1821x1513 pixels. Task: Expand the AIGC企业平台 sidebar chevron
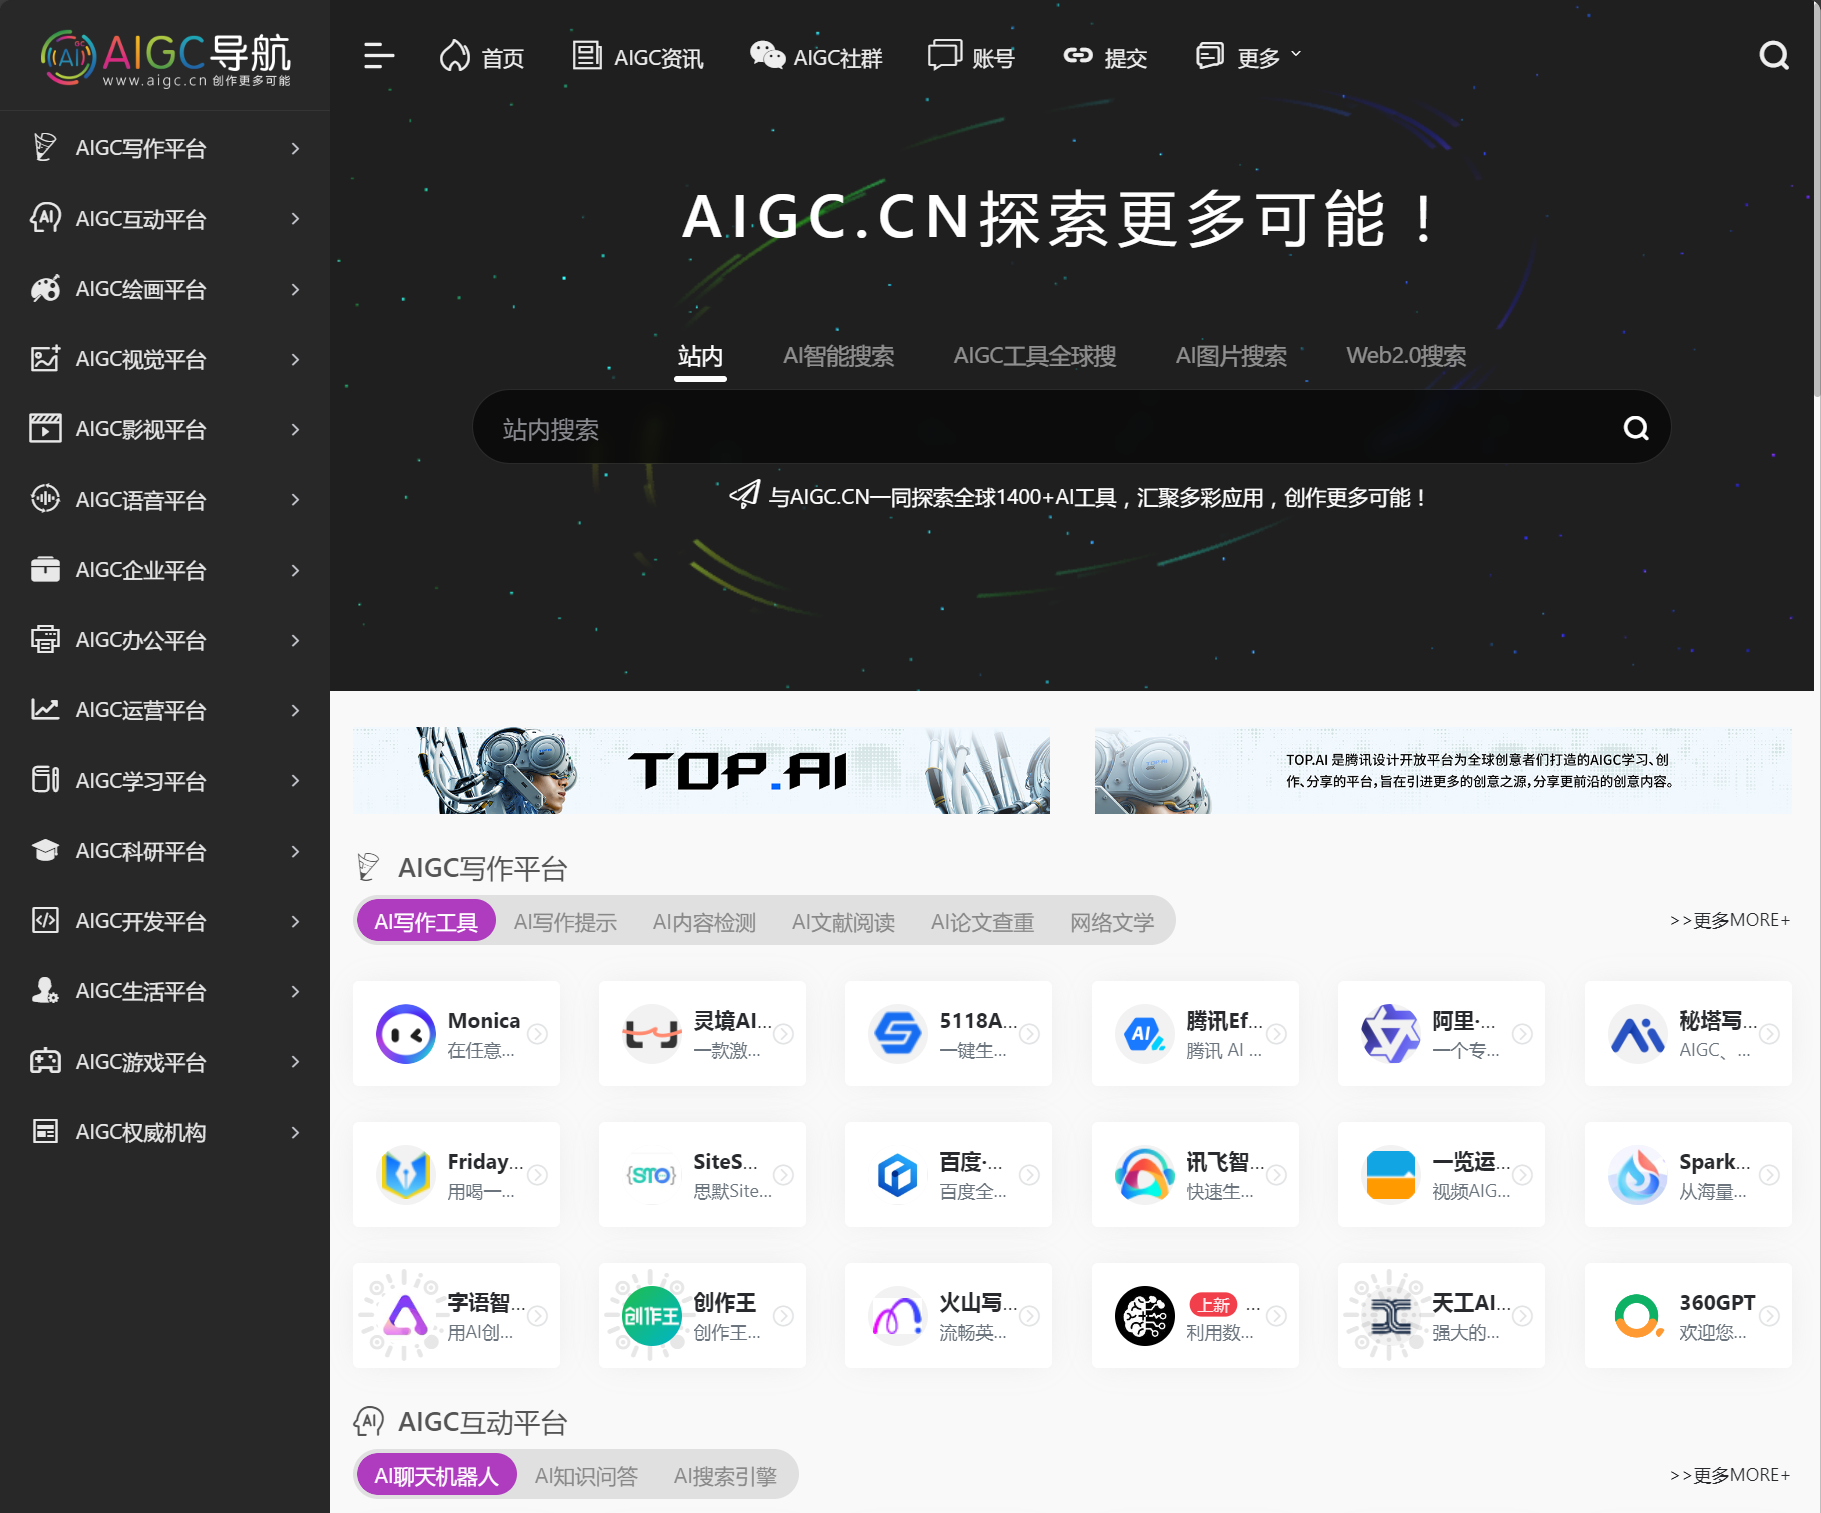pyautogui.click(x=295, y=570)
